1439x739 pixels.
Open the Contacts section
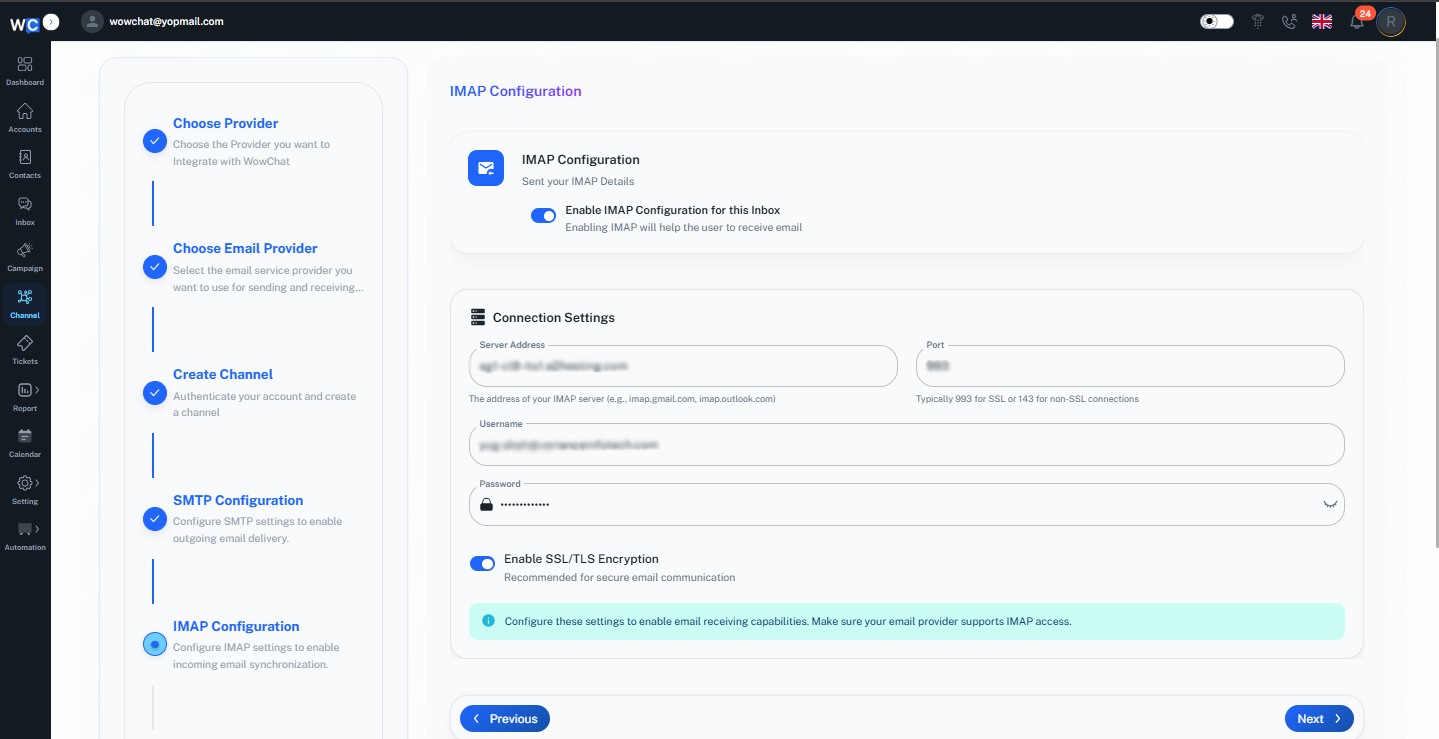[25, 164]
